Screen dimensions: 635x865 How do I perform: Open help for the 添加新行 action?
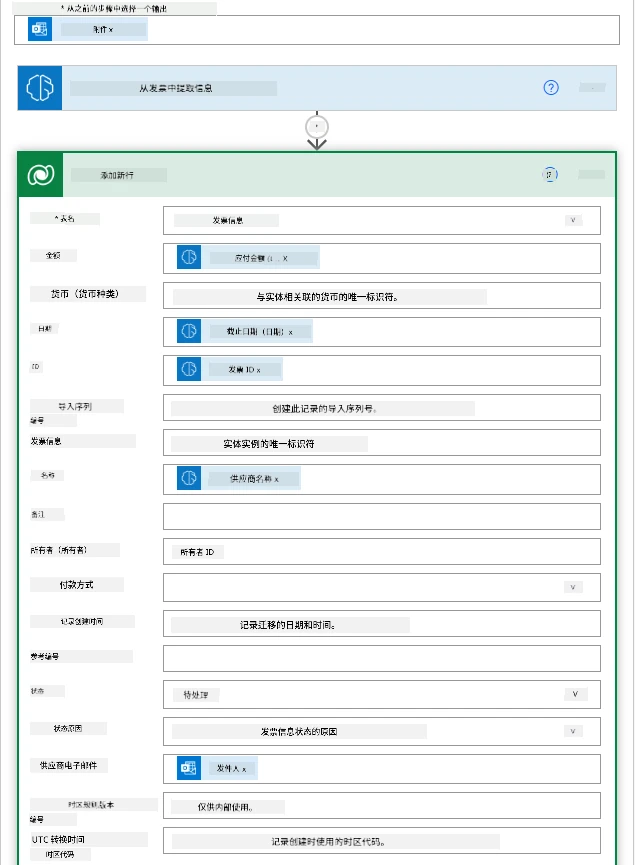pos(549,174)
